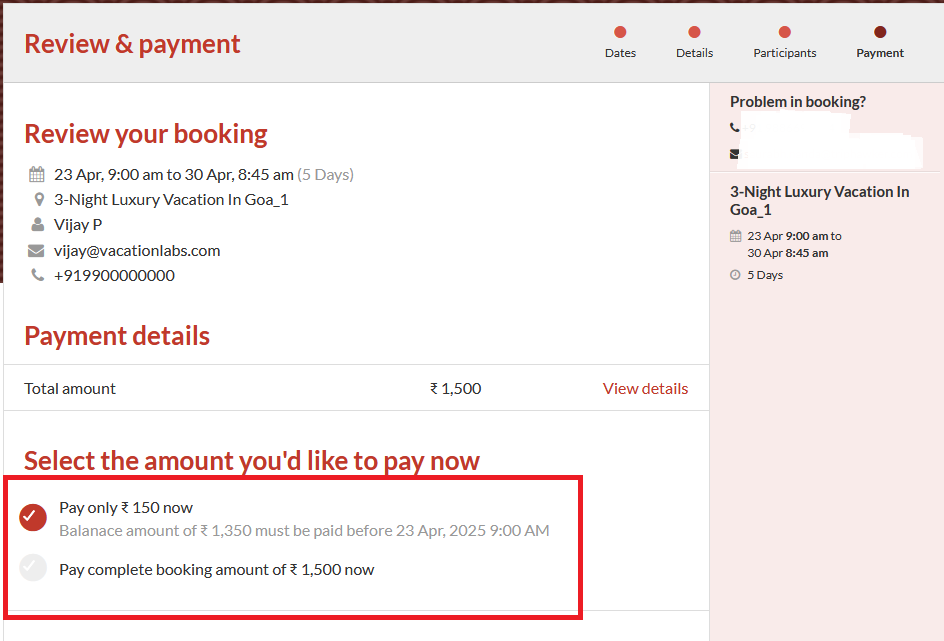This screenshot has height=641, width=944.
Task: Go to the Participants step
Action: [785, 42]
